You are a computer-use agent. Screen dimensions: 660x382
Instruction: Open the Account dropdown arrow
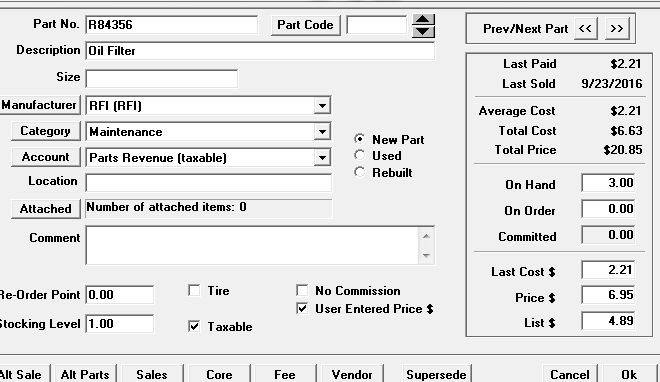[322, 158]
